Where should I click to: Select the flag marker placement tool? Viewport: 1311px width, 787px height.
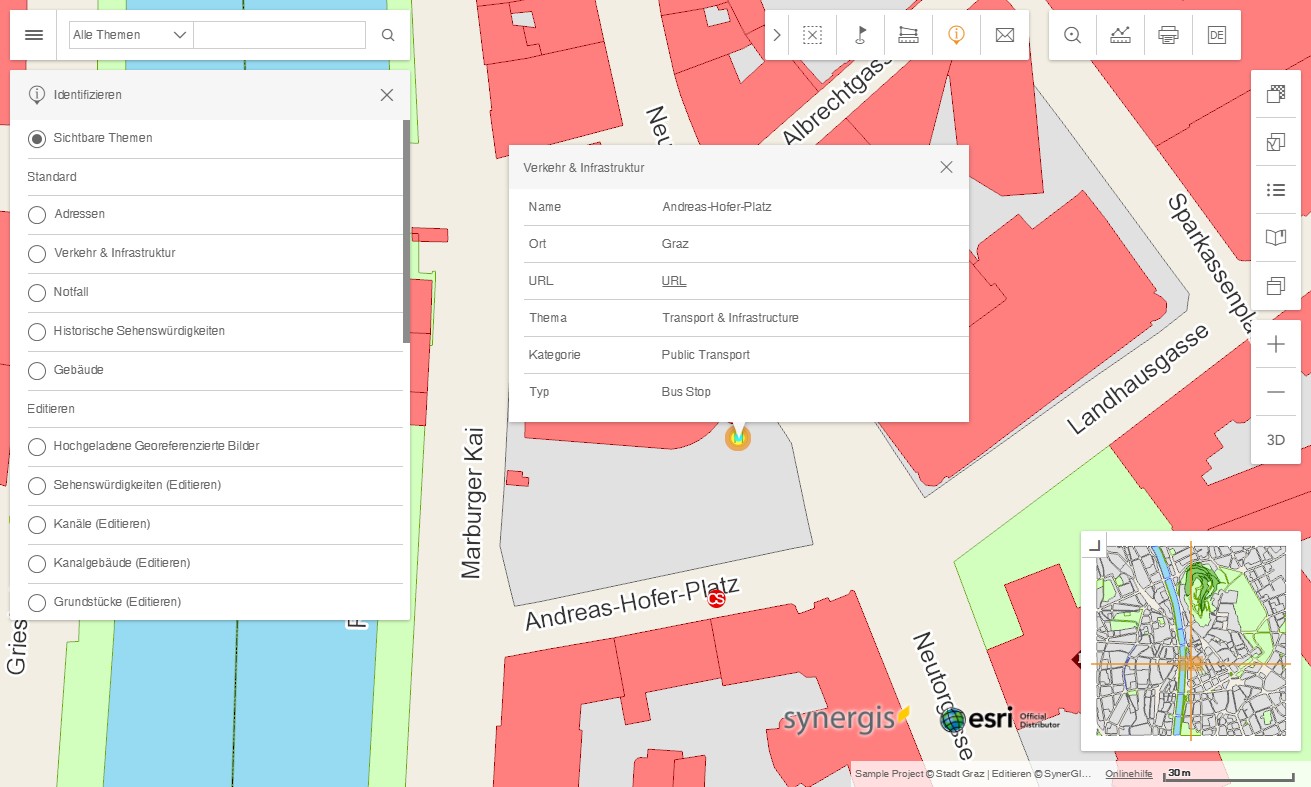point(860,34)
